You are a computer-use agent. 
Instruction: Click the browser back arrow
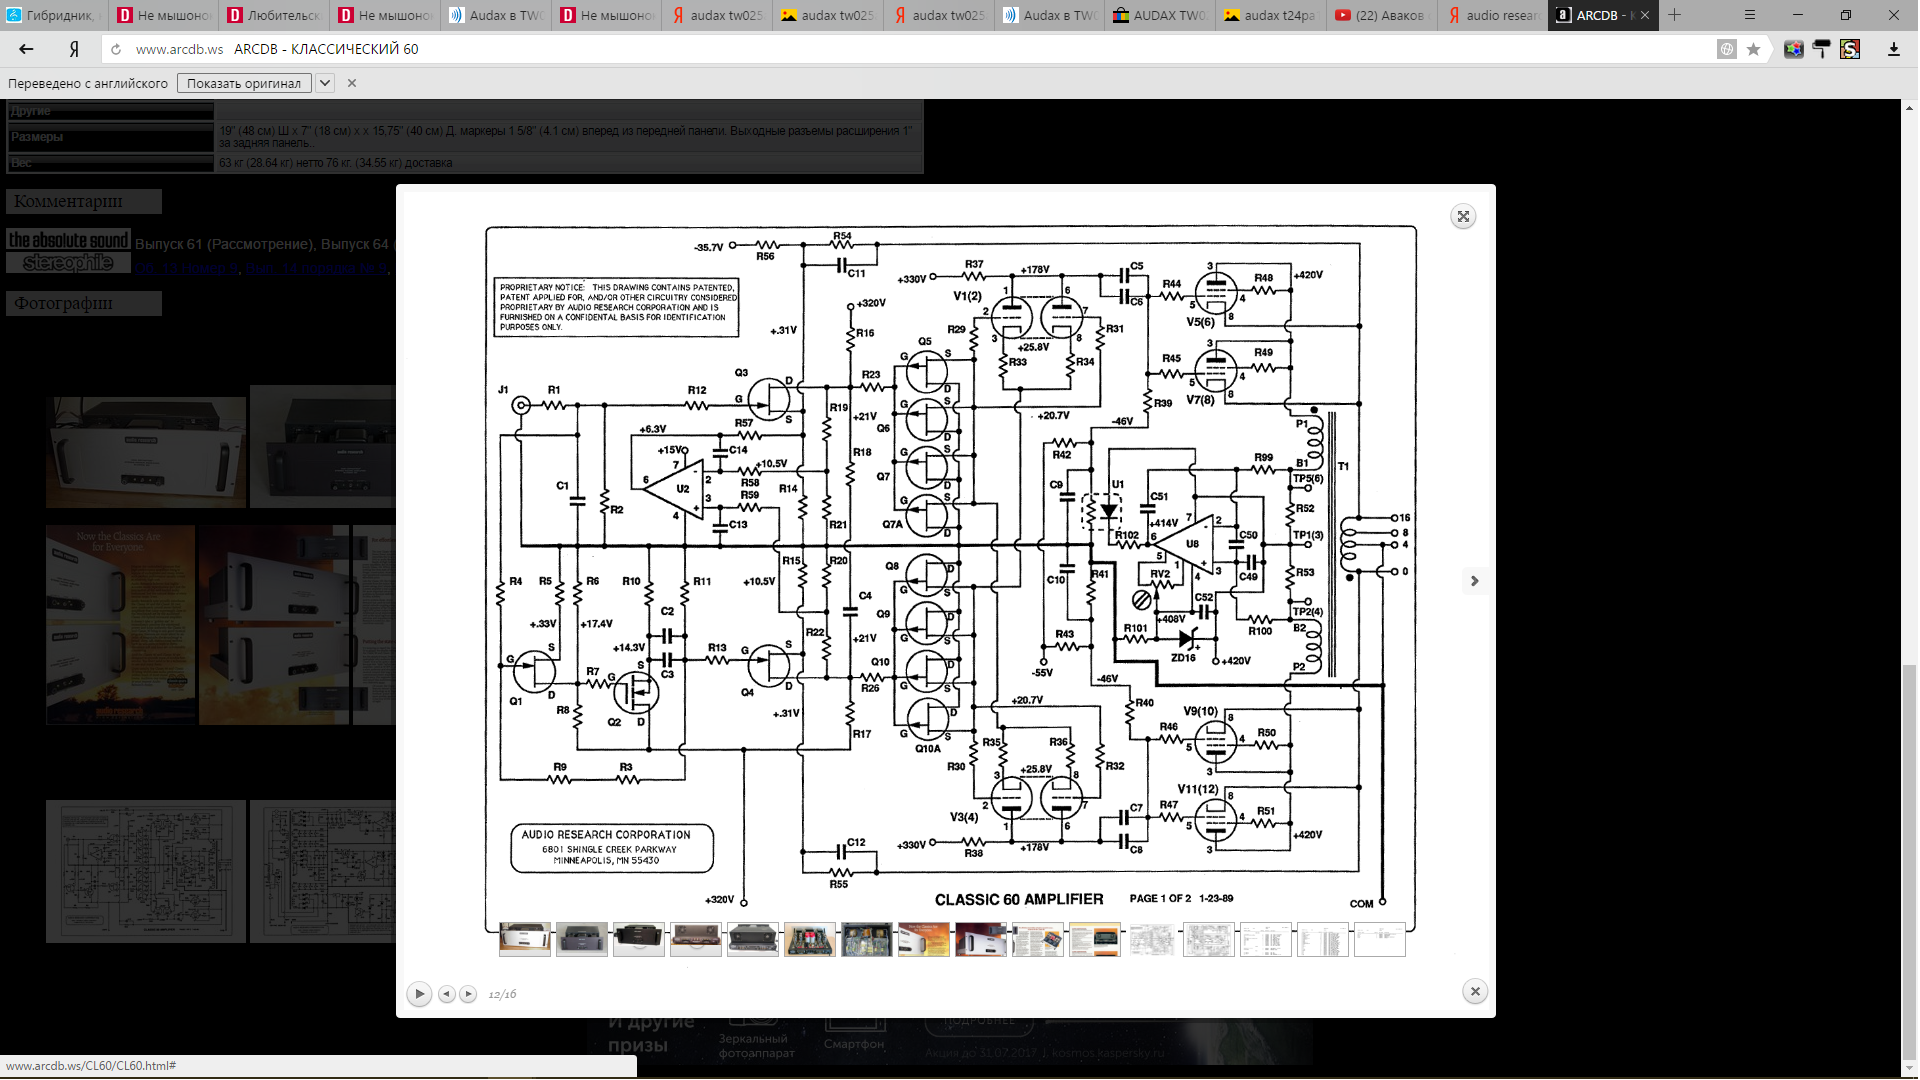click(x=26, y=49)
